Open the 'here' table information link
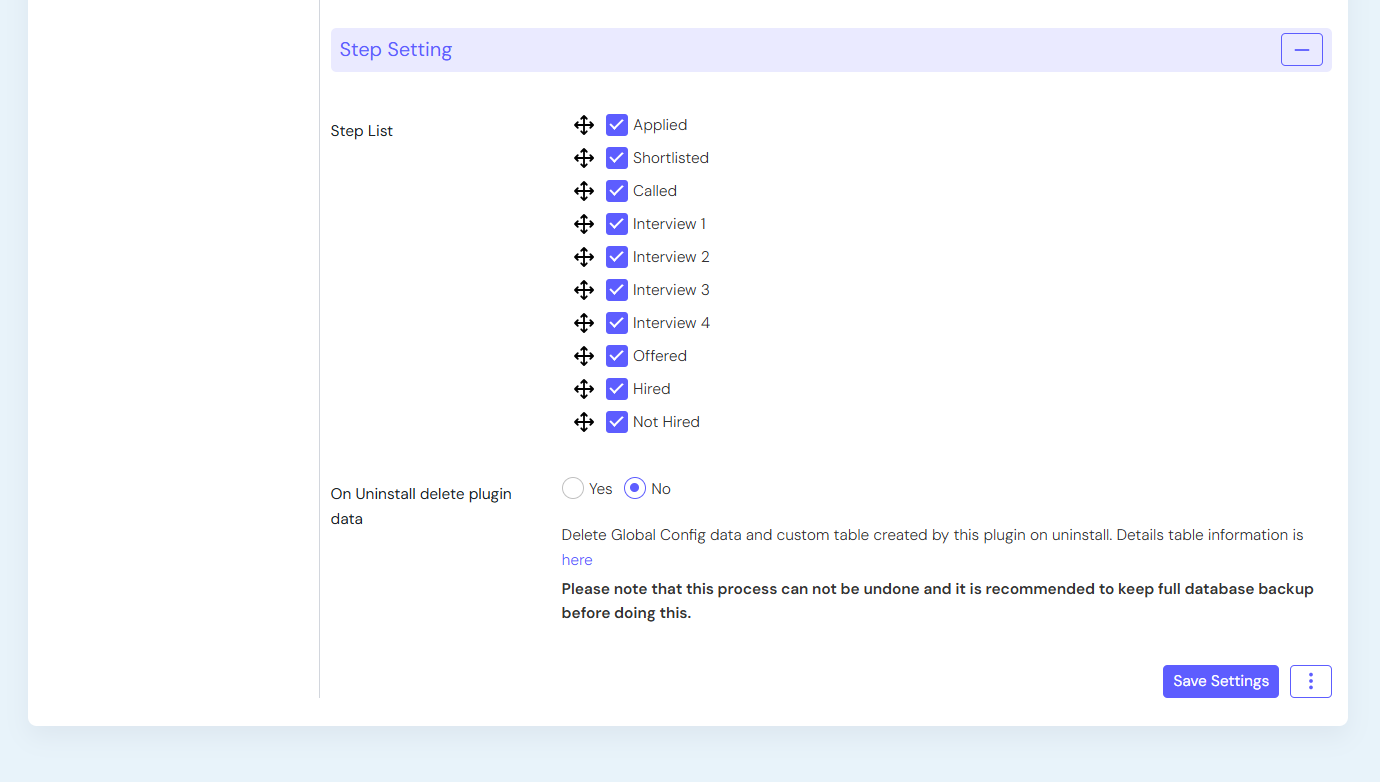Screen dimensions: 1380x782 pos(577,560)
